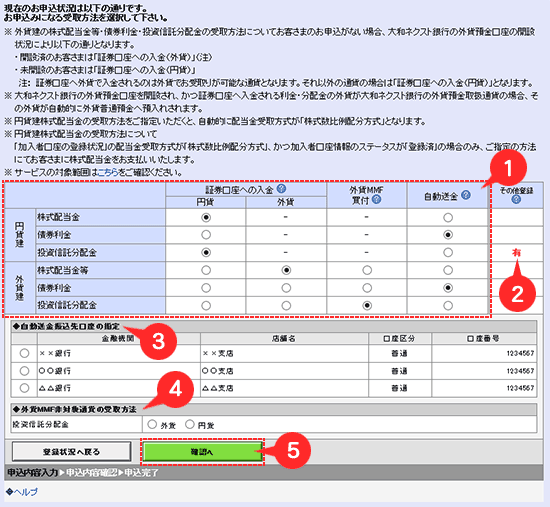Select 円貨 deposit for 円貨建 債券利金
The width and height of the screenshot is (550, 507).
pos(206,235)
